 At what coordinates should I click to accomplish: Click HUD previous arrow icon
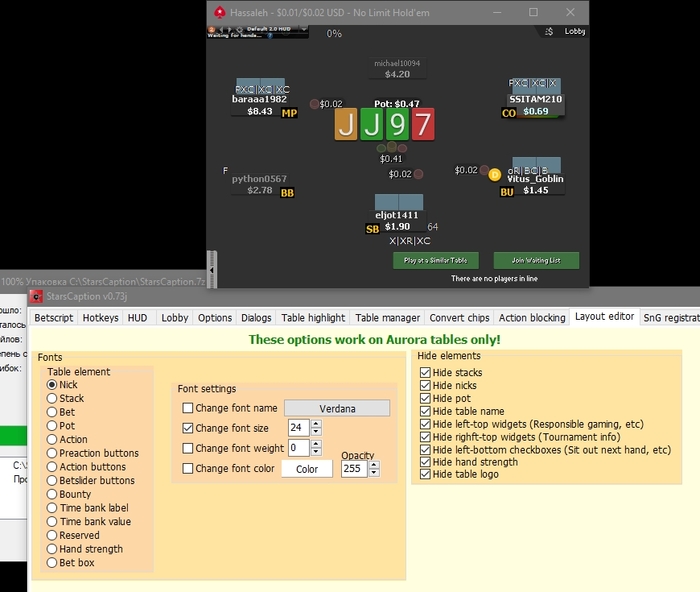tap(221, 29)
